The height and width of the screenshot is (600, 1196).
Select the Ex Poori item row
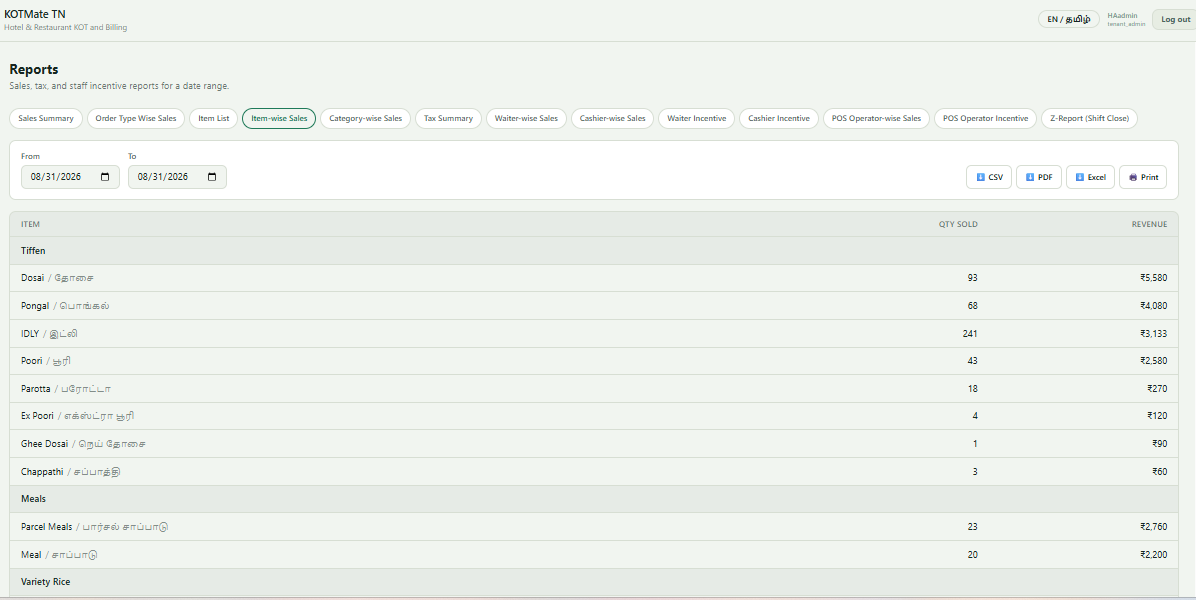[593, 416]
